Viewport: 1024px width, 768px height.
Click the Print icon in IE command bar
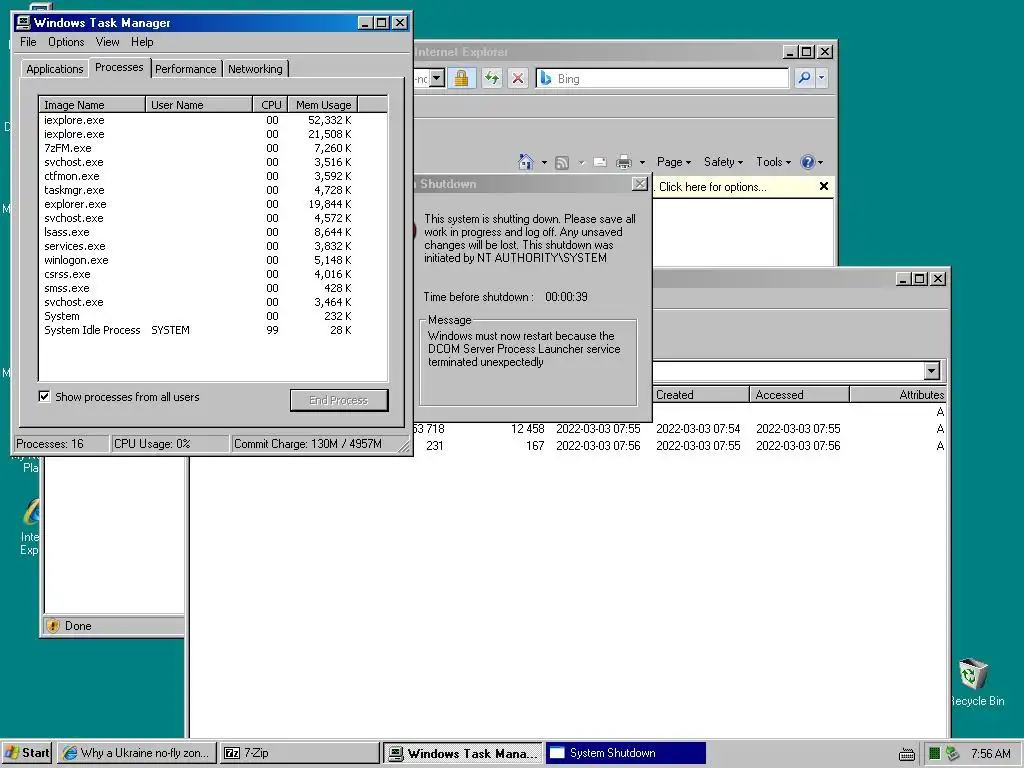[624, 162]
